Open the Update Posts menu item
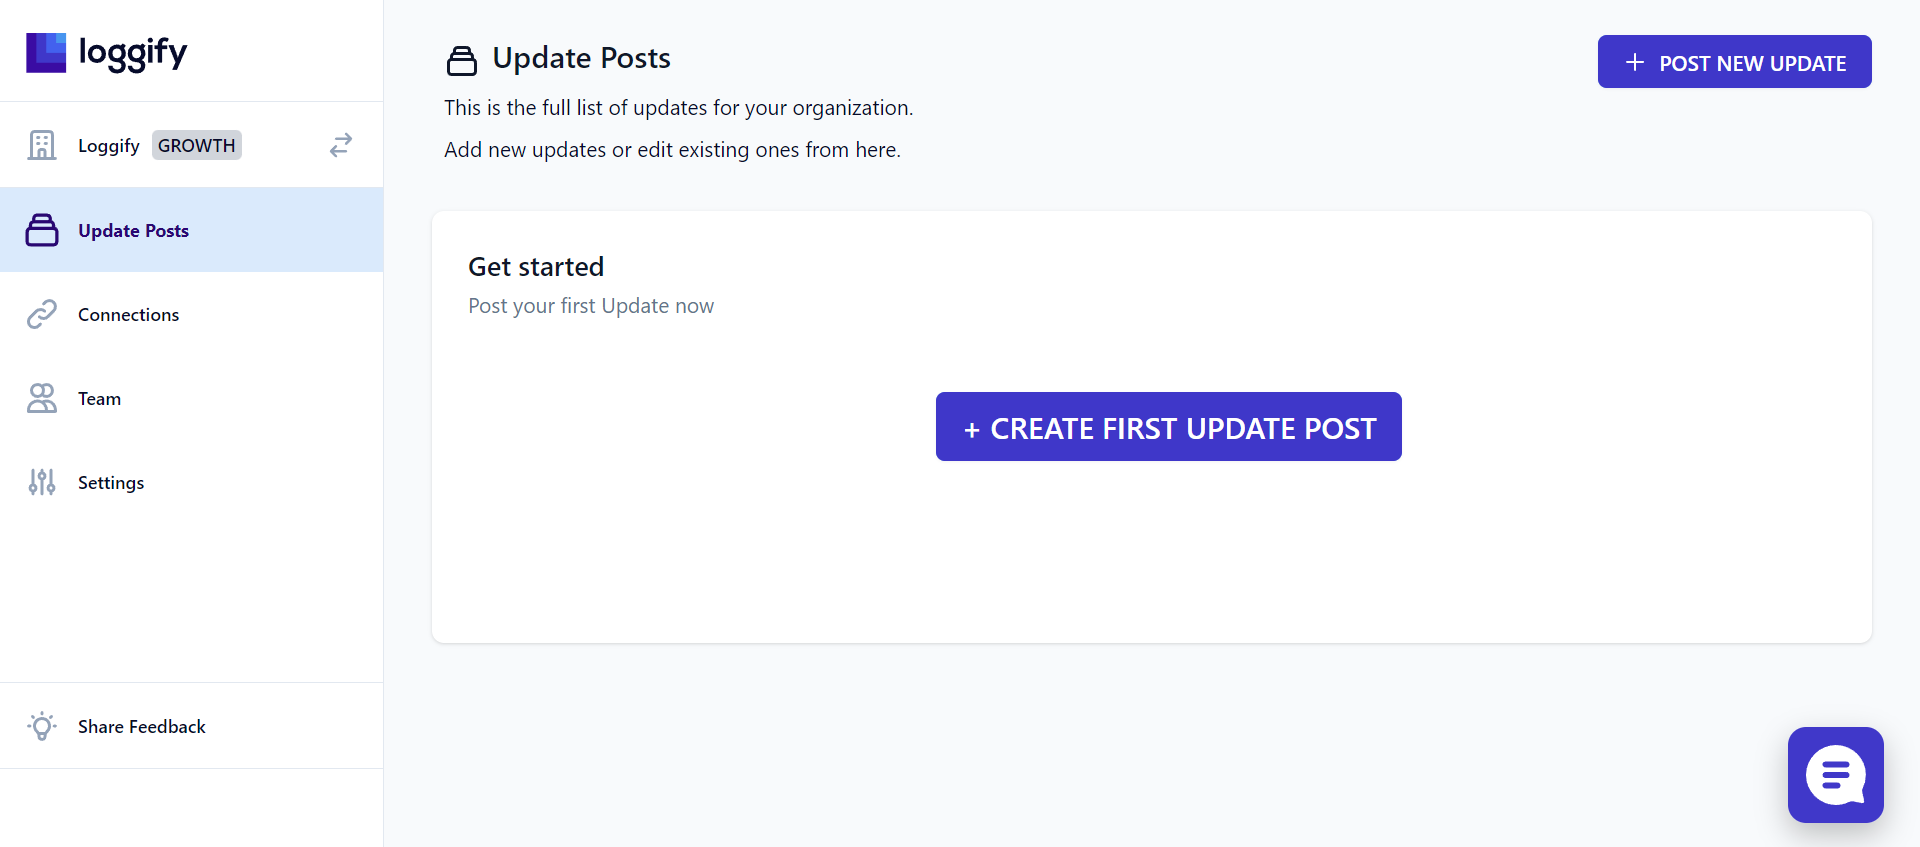The height and width of the screenshot is (847, 1920). point(192,230)
